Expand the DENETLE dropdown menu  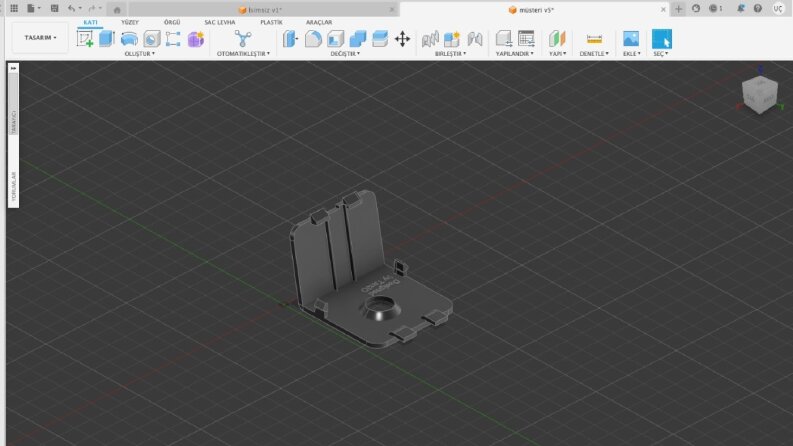[594, 54]
